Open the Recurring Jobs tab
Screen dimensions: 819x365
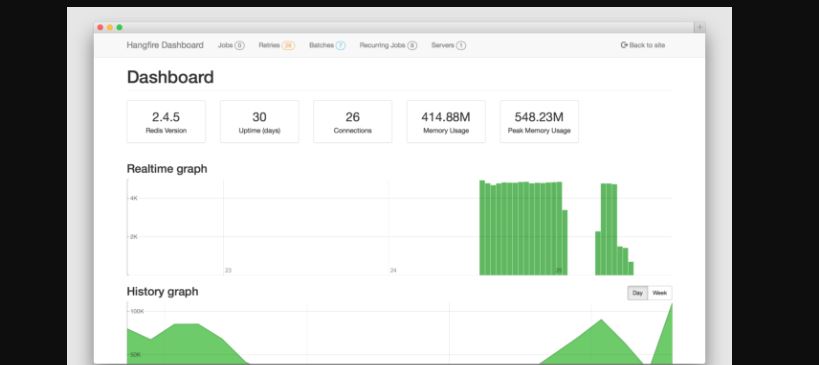[x=388, y=45]
